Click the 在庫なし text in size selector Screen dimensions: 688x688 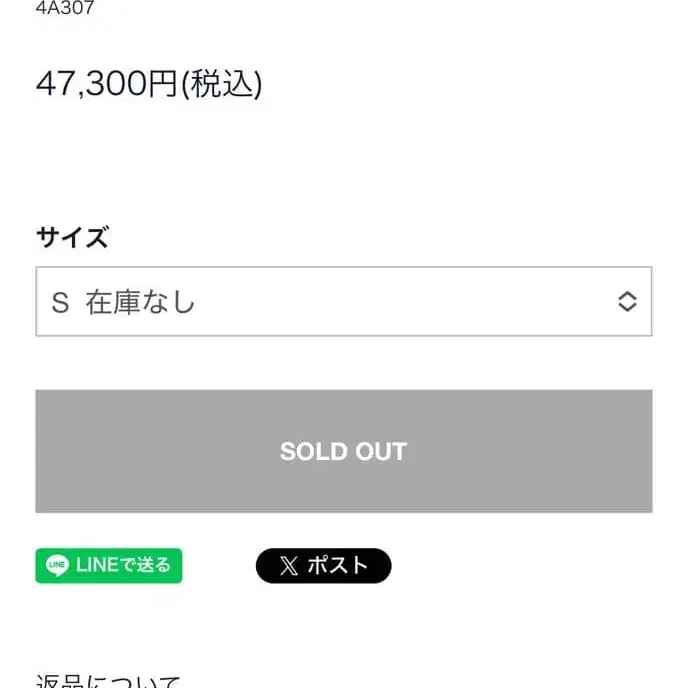pyautogui.click(x=141, y=302)
